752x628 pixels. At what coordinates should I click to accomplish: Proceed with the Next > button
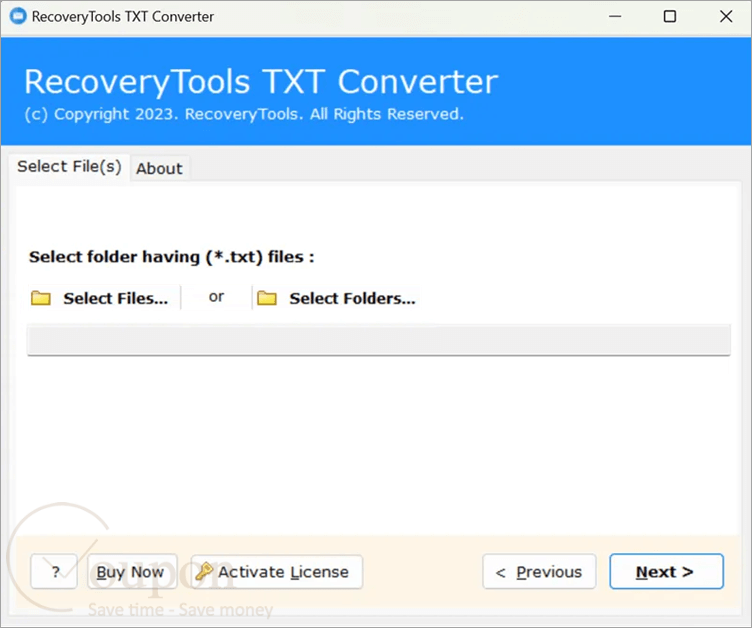click(666, 571)
